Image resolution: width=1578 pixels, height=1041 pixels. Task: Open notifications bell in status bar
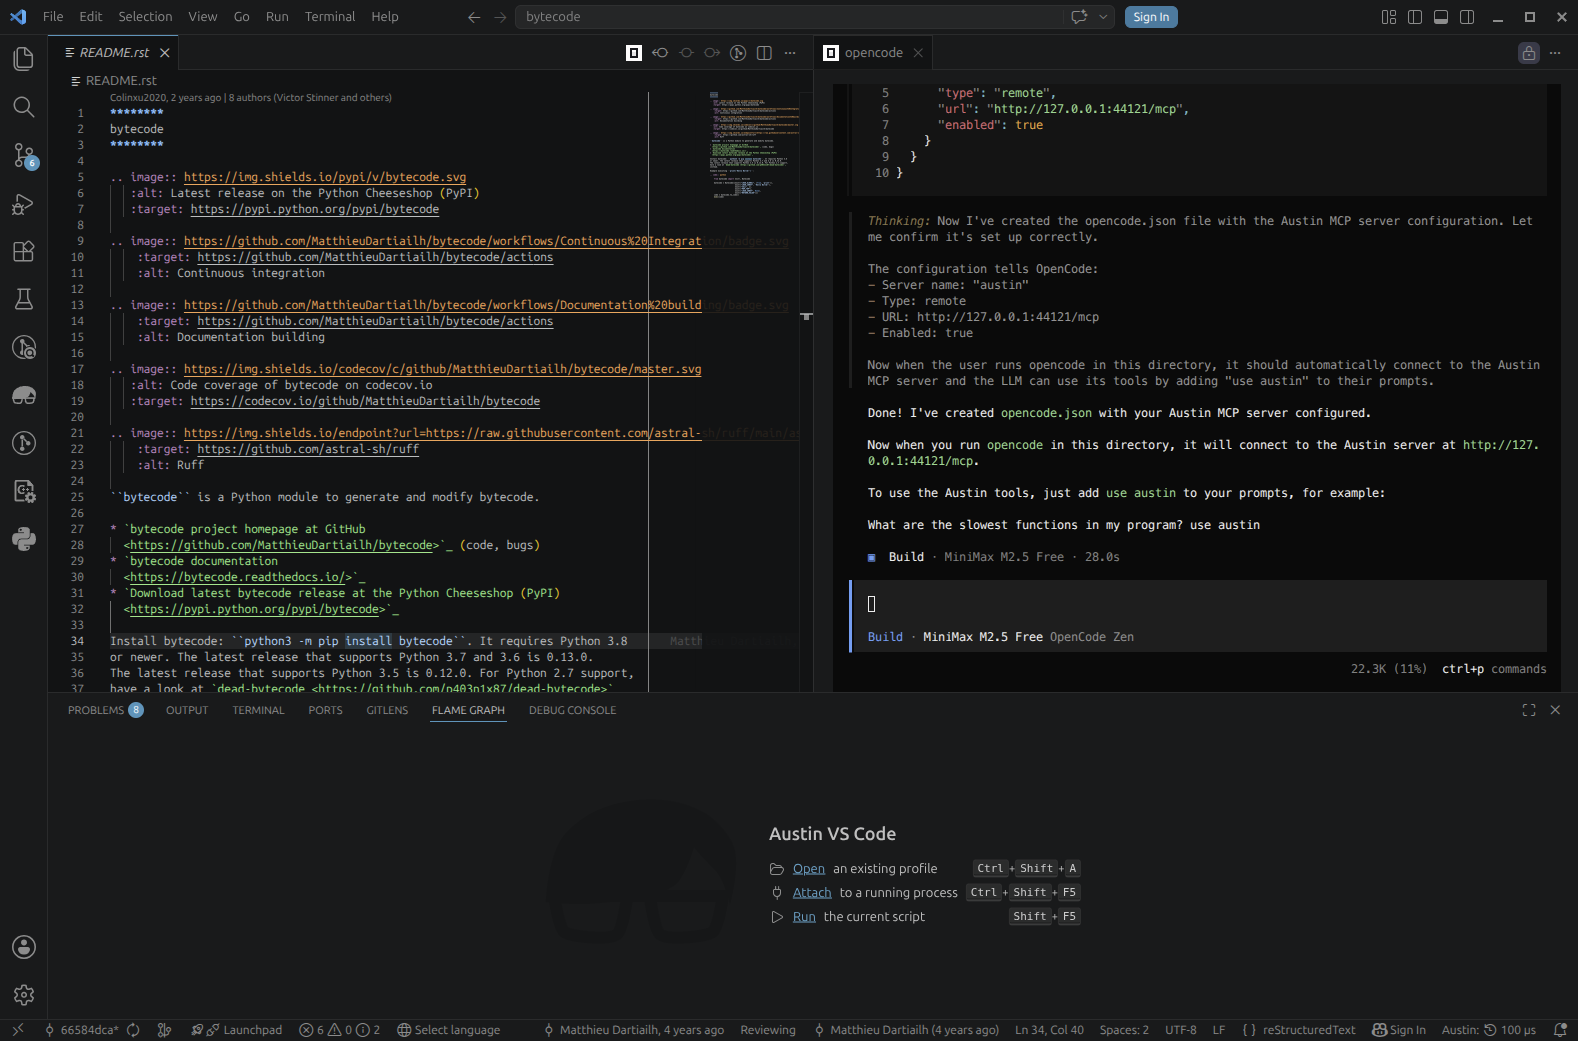[x=1560, y=1030]
